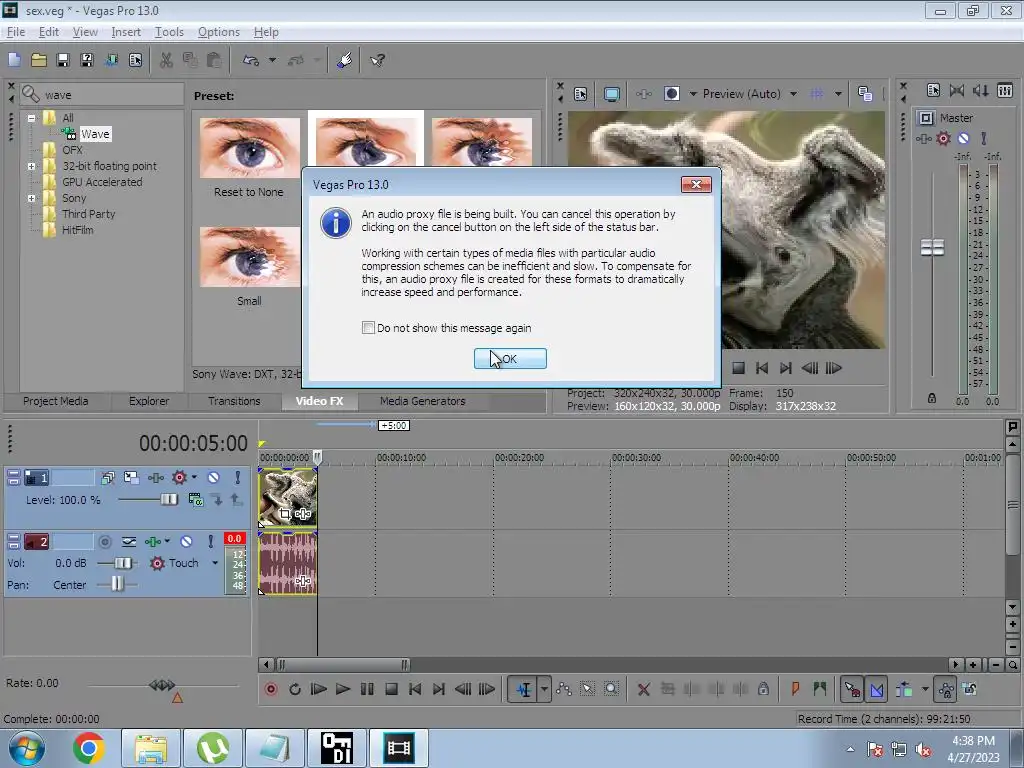Open Master bus FX gear icon
This screenshot has height=768, width=1024.
943,138
